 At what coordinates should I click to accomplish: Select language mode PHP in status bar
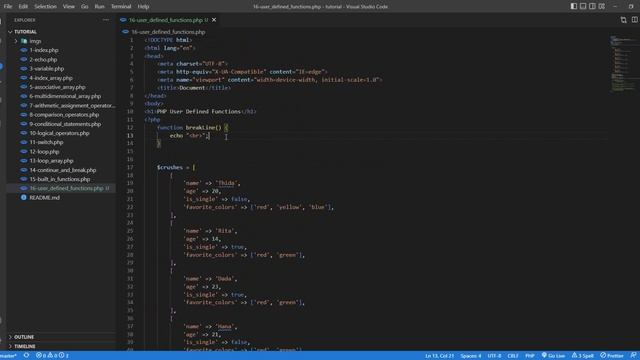pyautogui.click(x=530, y=356)
